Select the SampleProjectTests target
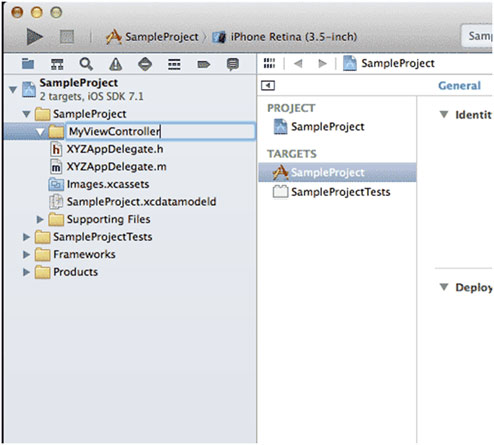494x445 pixels. (341, 192)
